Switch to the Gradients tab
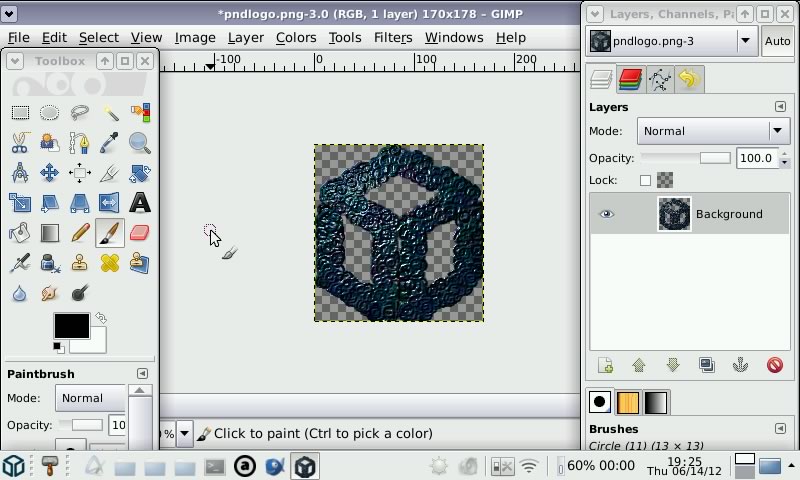 click(656, 402)
